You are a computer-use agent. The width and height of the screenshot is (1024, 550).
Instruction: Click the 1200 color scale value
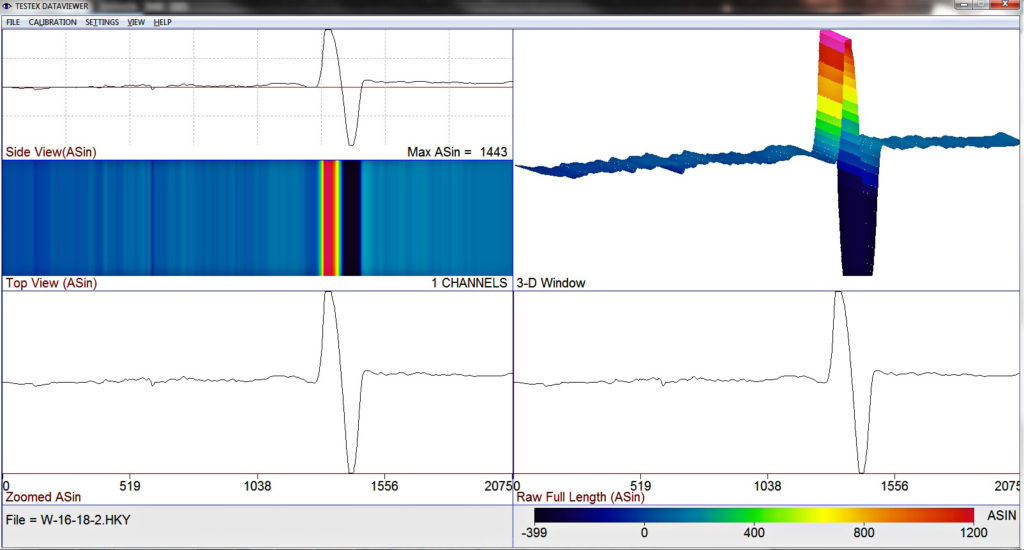(x=973, y=532)
